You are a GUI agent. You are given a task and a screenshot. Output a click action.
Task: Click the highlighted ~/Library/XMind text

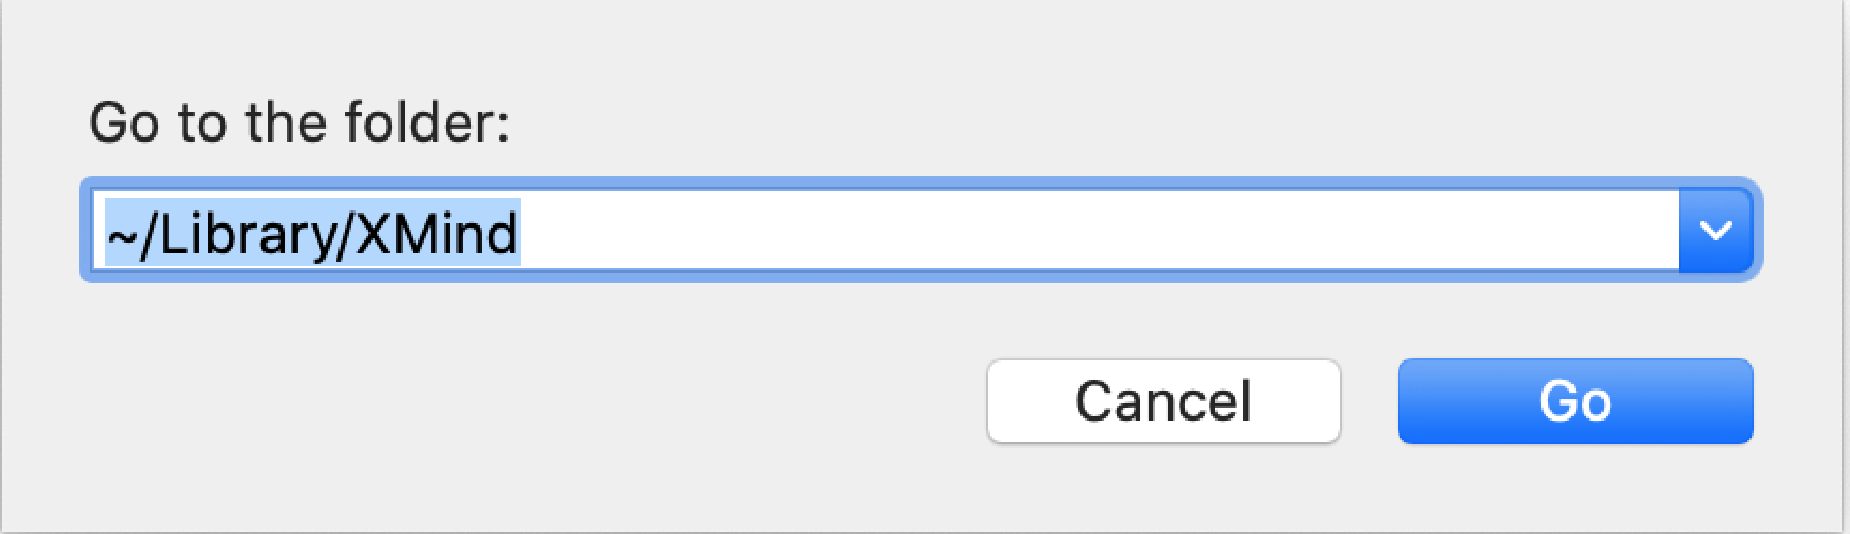click(312, 233)
